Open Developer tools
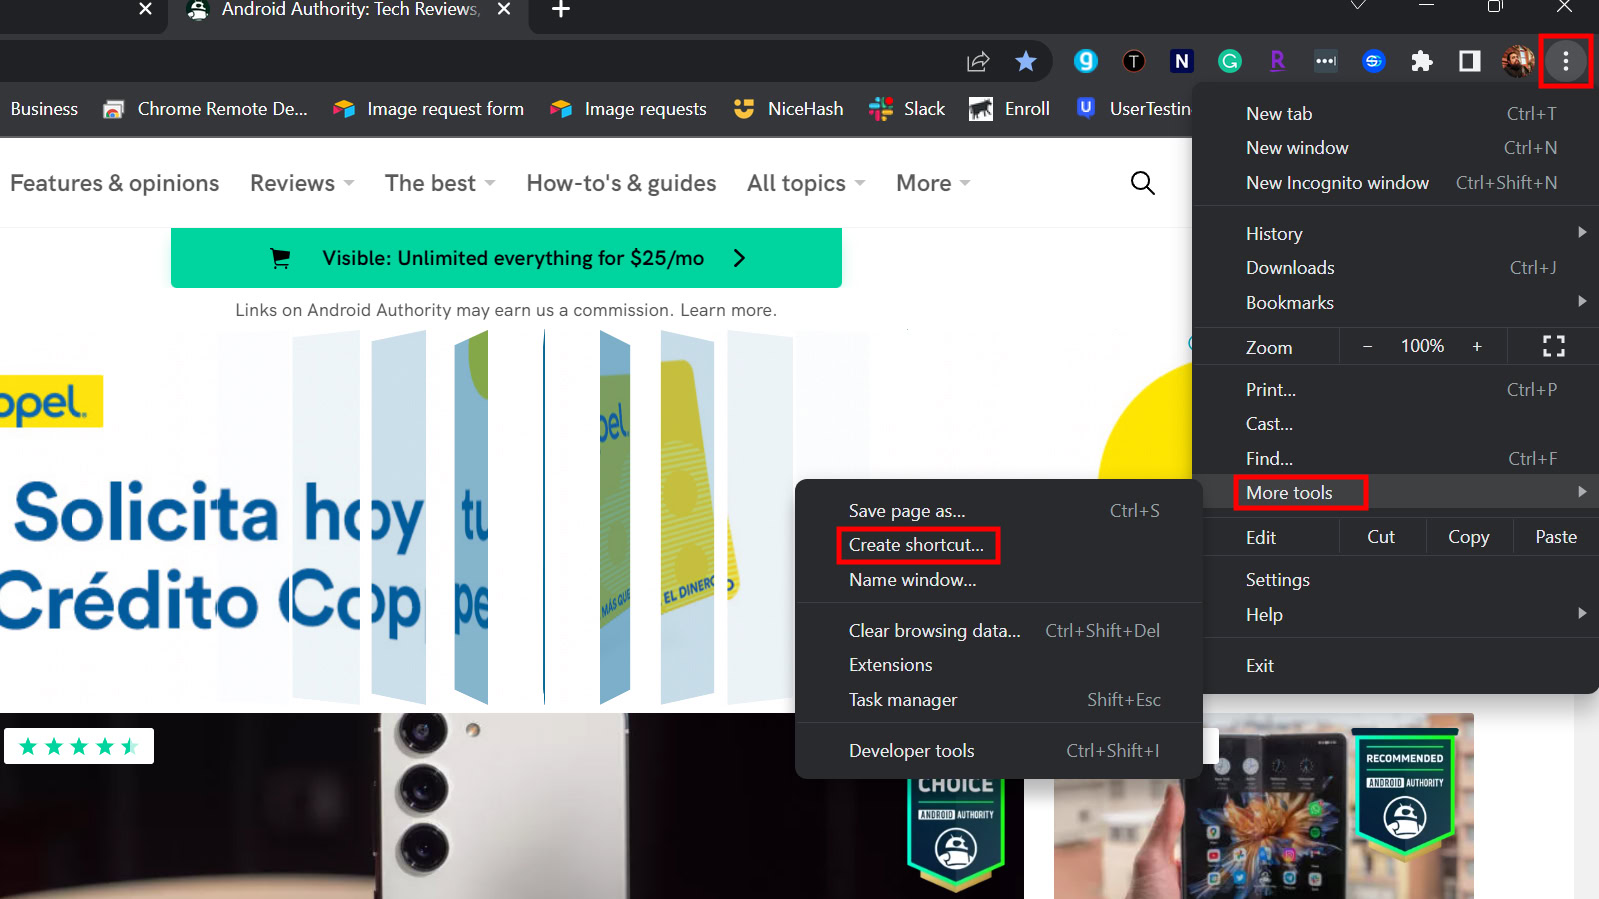 tap(999, 751)
